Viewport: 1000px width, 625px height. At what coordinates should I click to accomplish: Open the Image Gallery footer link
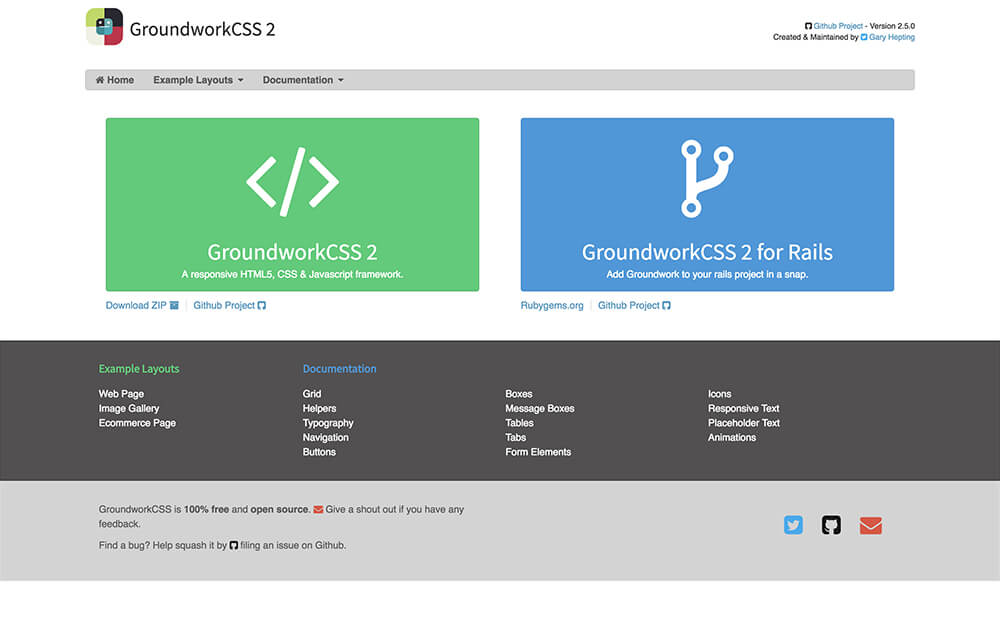[129, 408]
